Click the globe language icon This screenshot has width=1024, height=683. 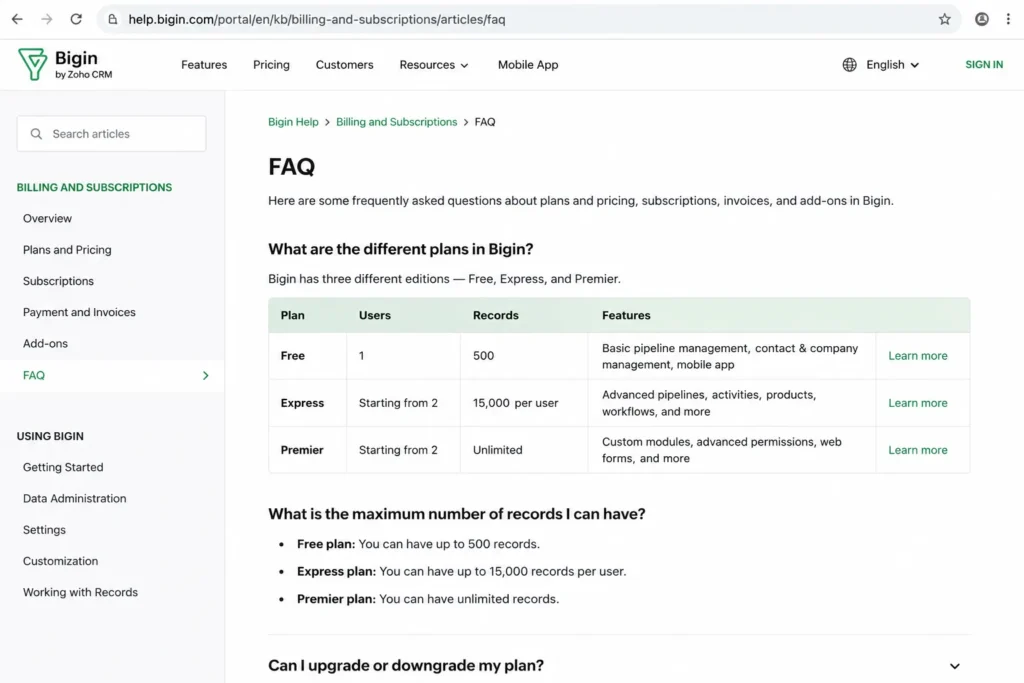(849, 65)
